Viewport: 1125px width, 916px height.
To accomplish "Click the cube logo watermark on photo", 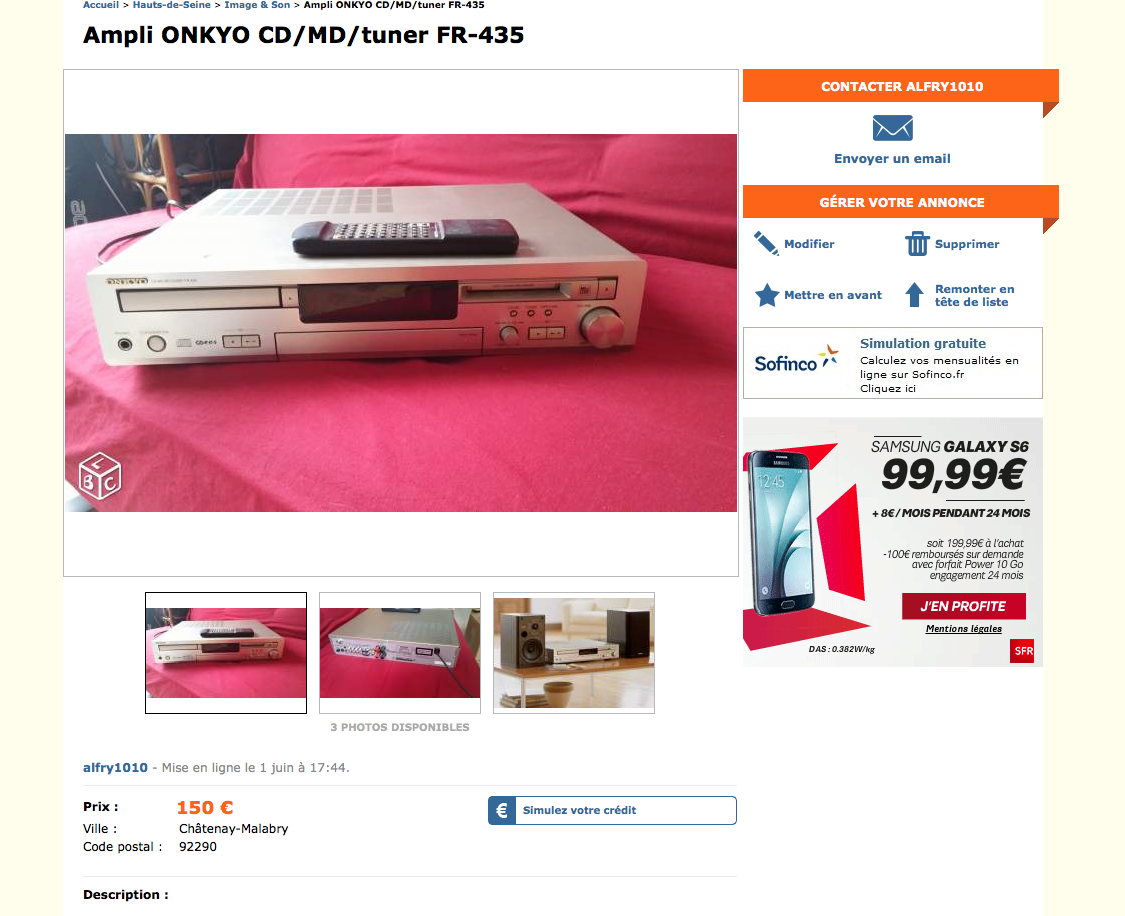I will point(100,476).
